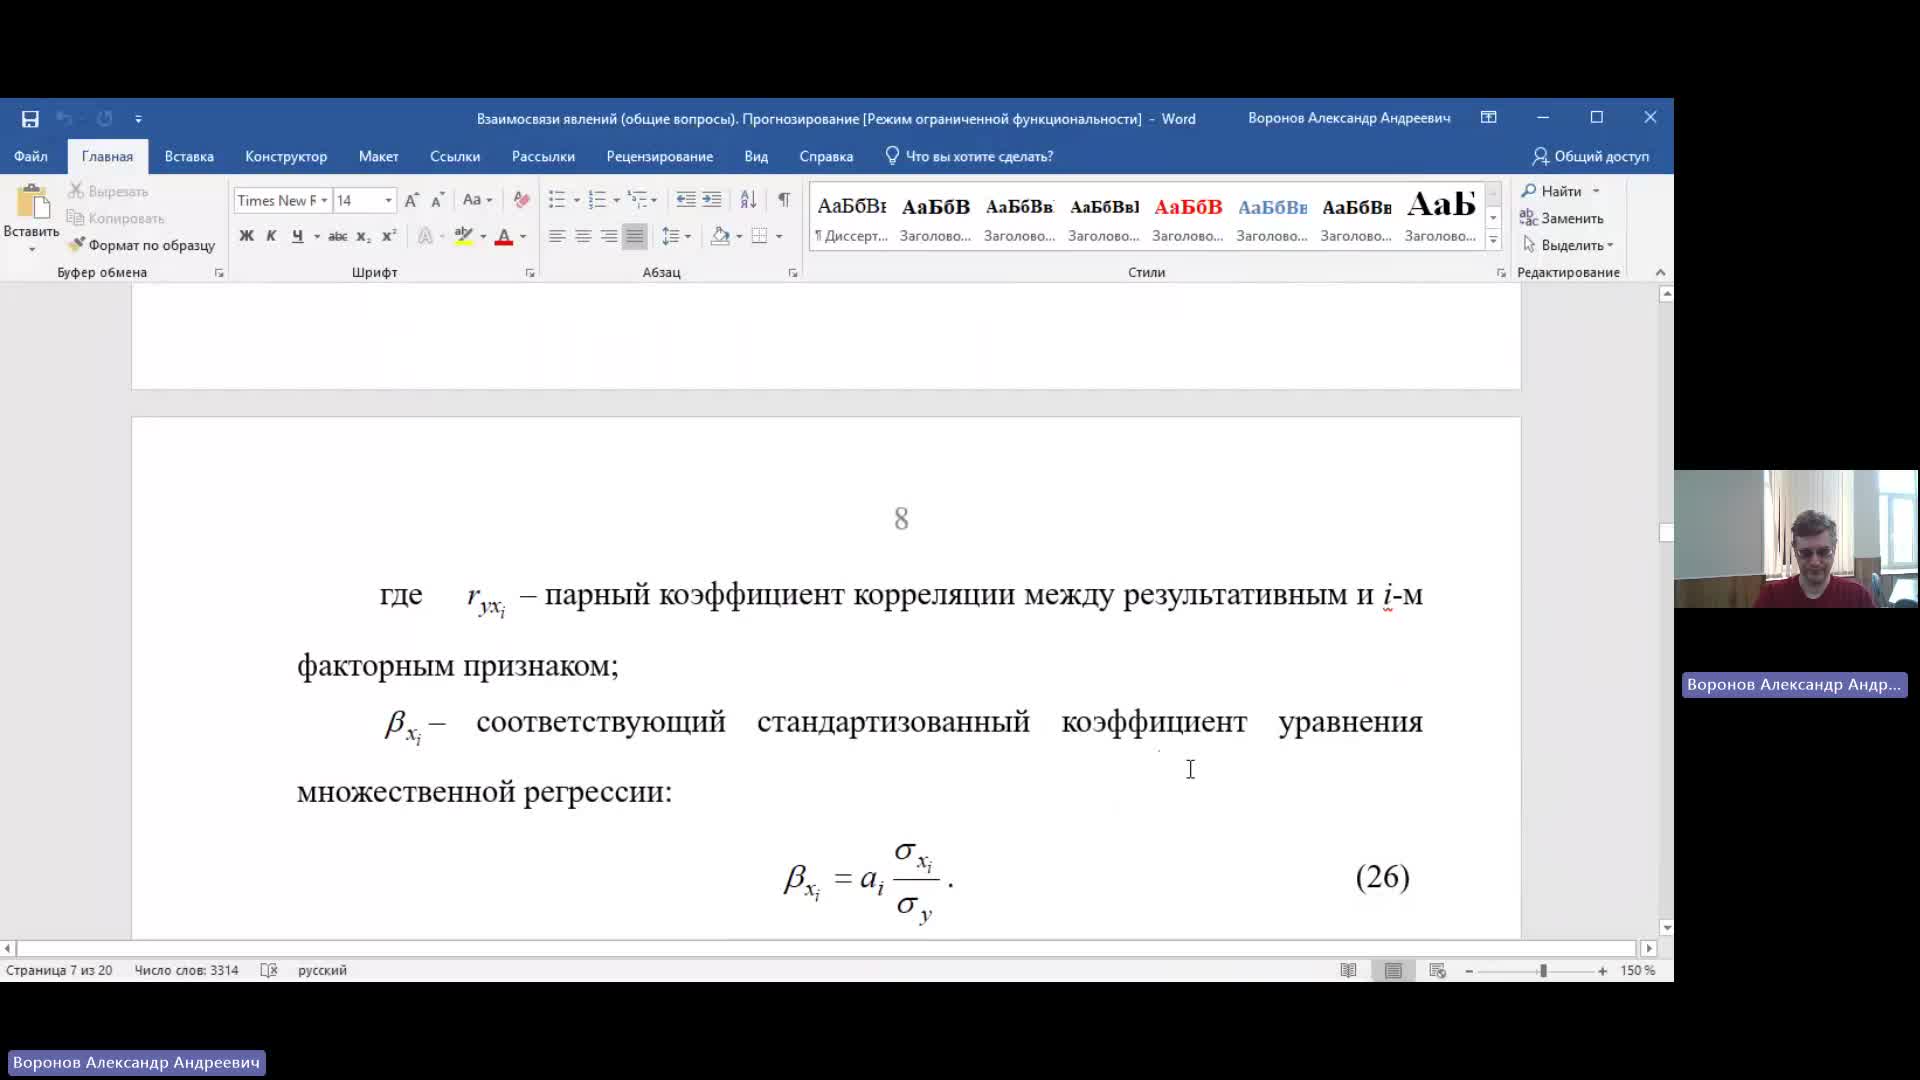Click Format Painter (Формат по образцу)
The width and height of the screenshot is (1920, 1080).
click(141, 245)
